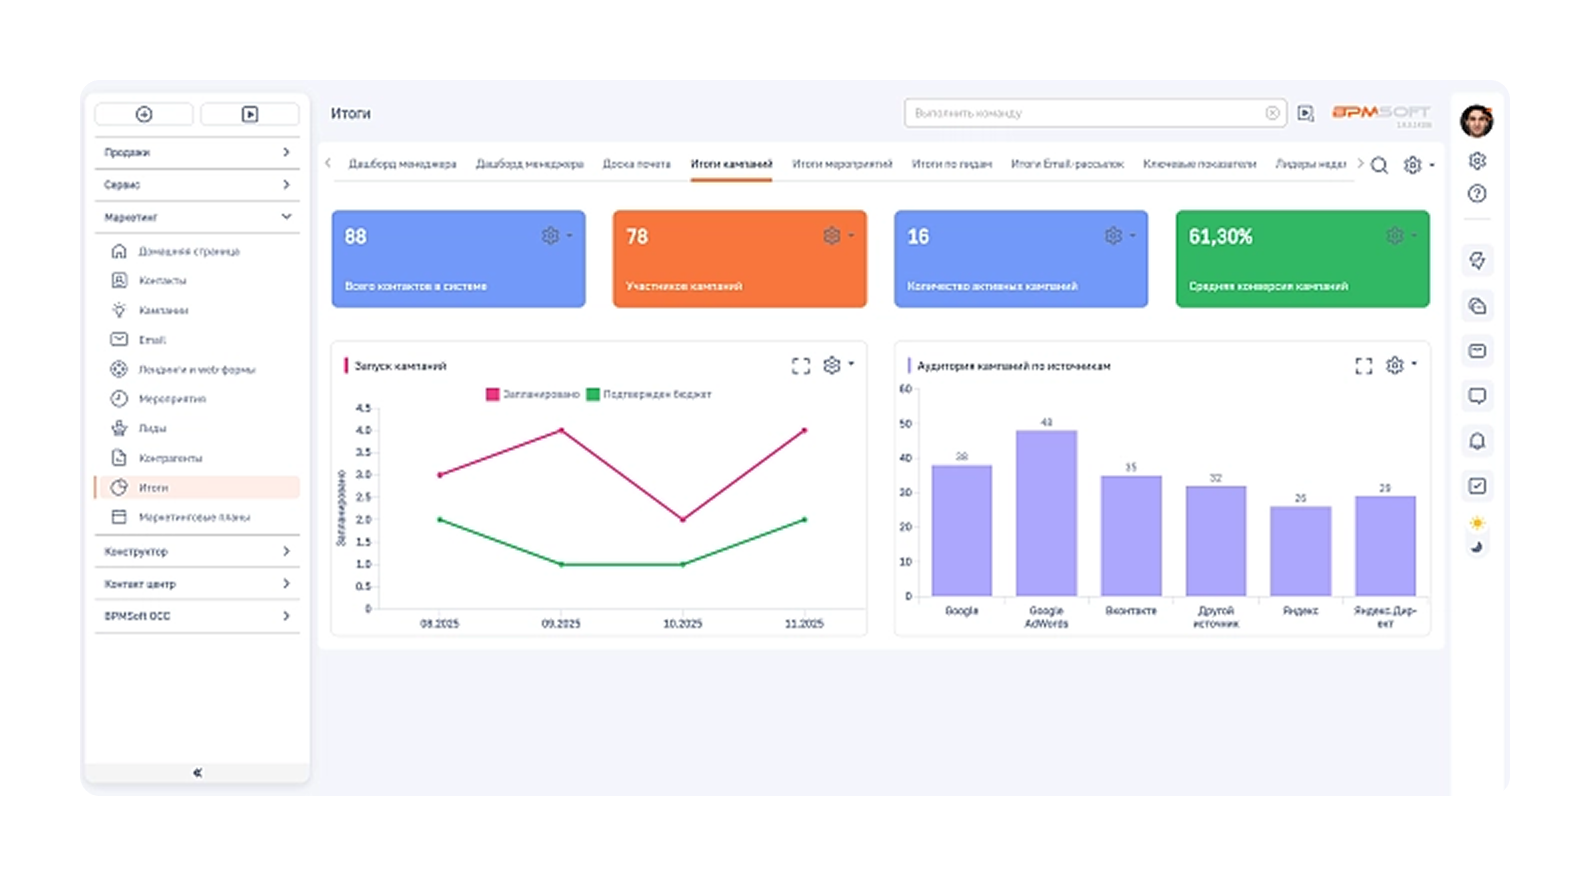
Task: Open gear menu on the 78 participants card
Action: (837, 236)
